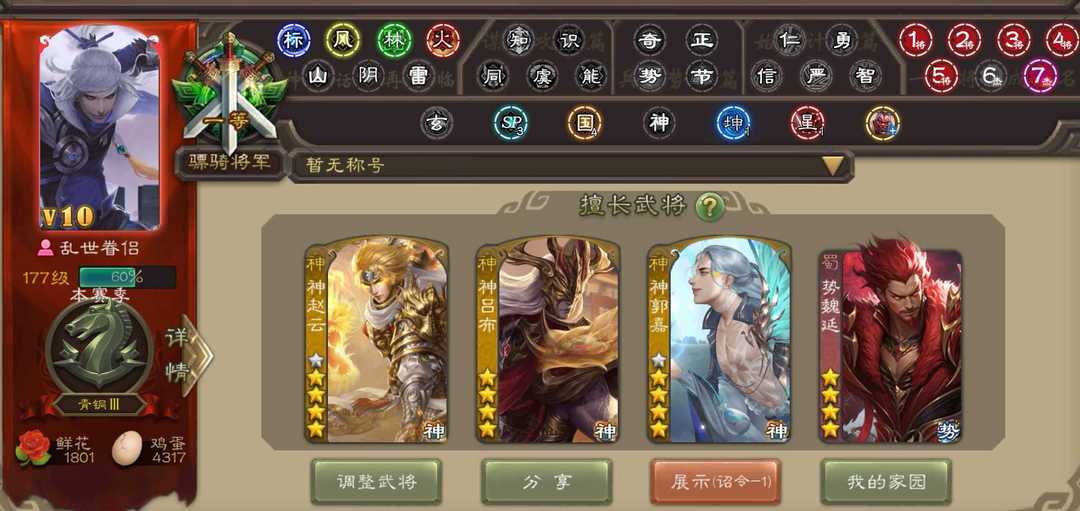Click the 展示 display button
This screenshot has height=511, width=1080.
point(716,481)
